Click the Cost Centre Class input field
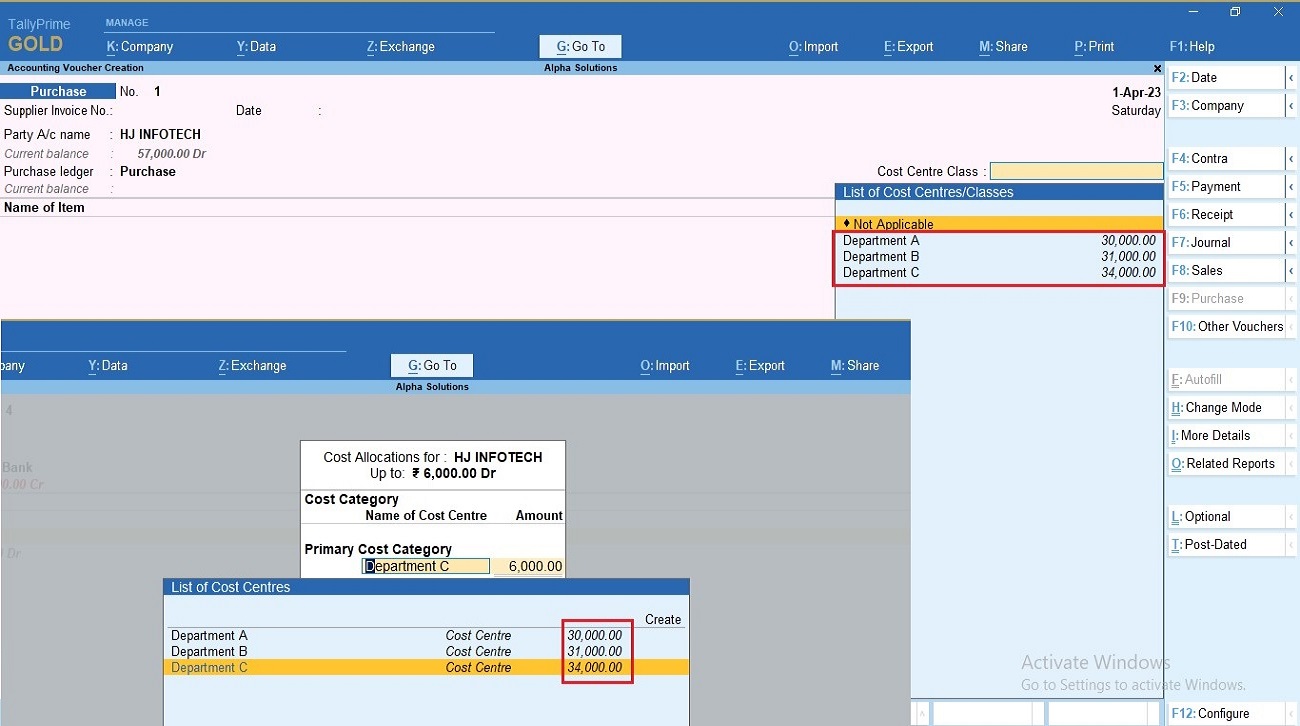Image resolution: width=1300 pixels, height=726 pixels. pos(1076,171)
